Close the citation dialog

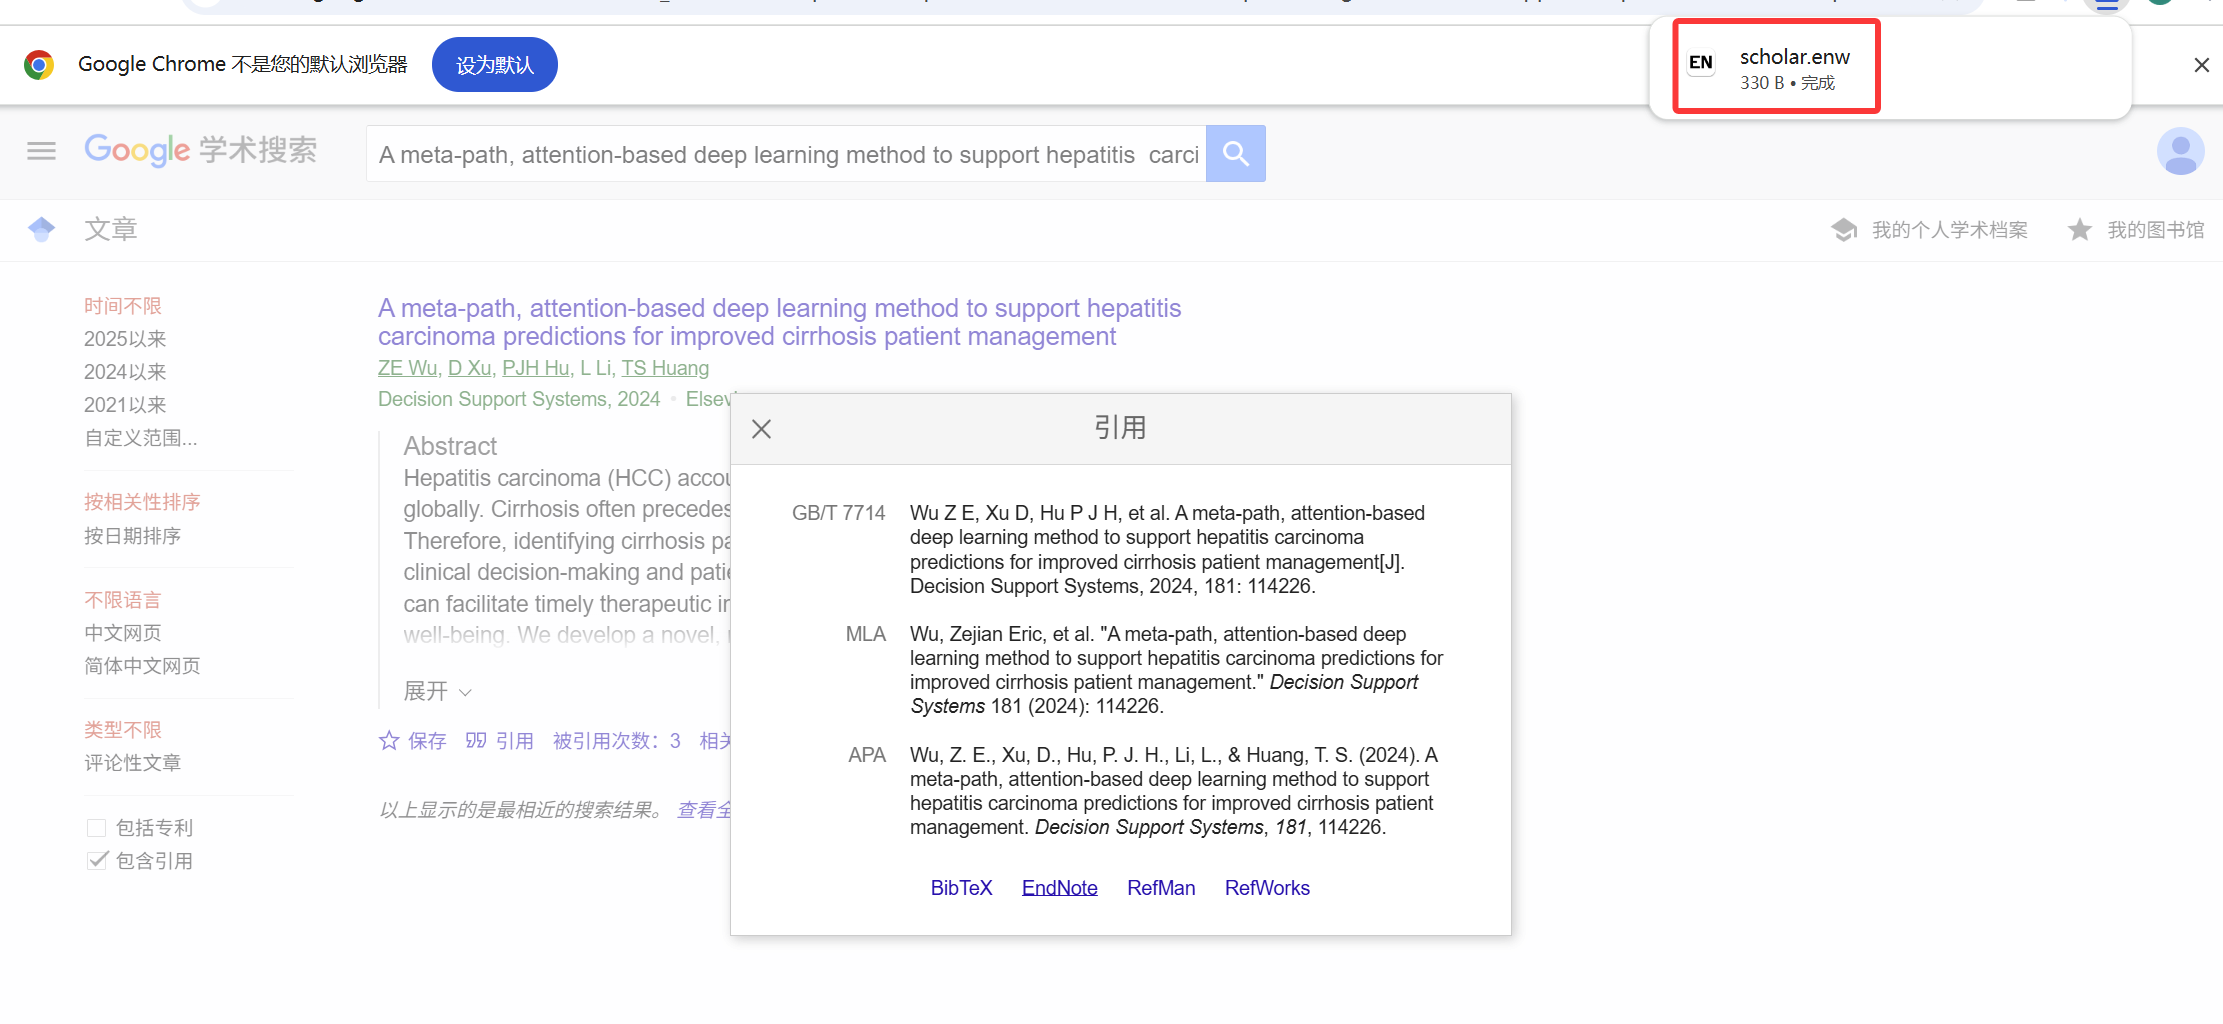coord(761,429)
